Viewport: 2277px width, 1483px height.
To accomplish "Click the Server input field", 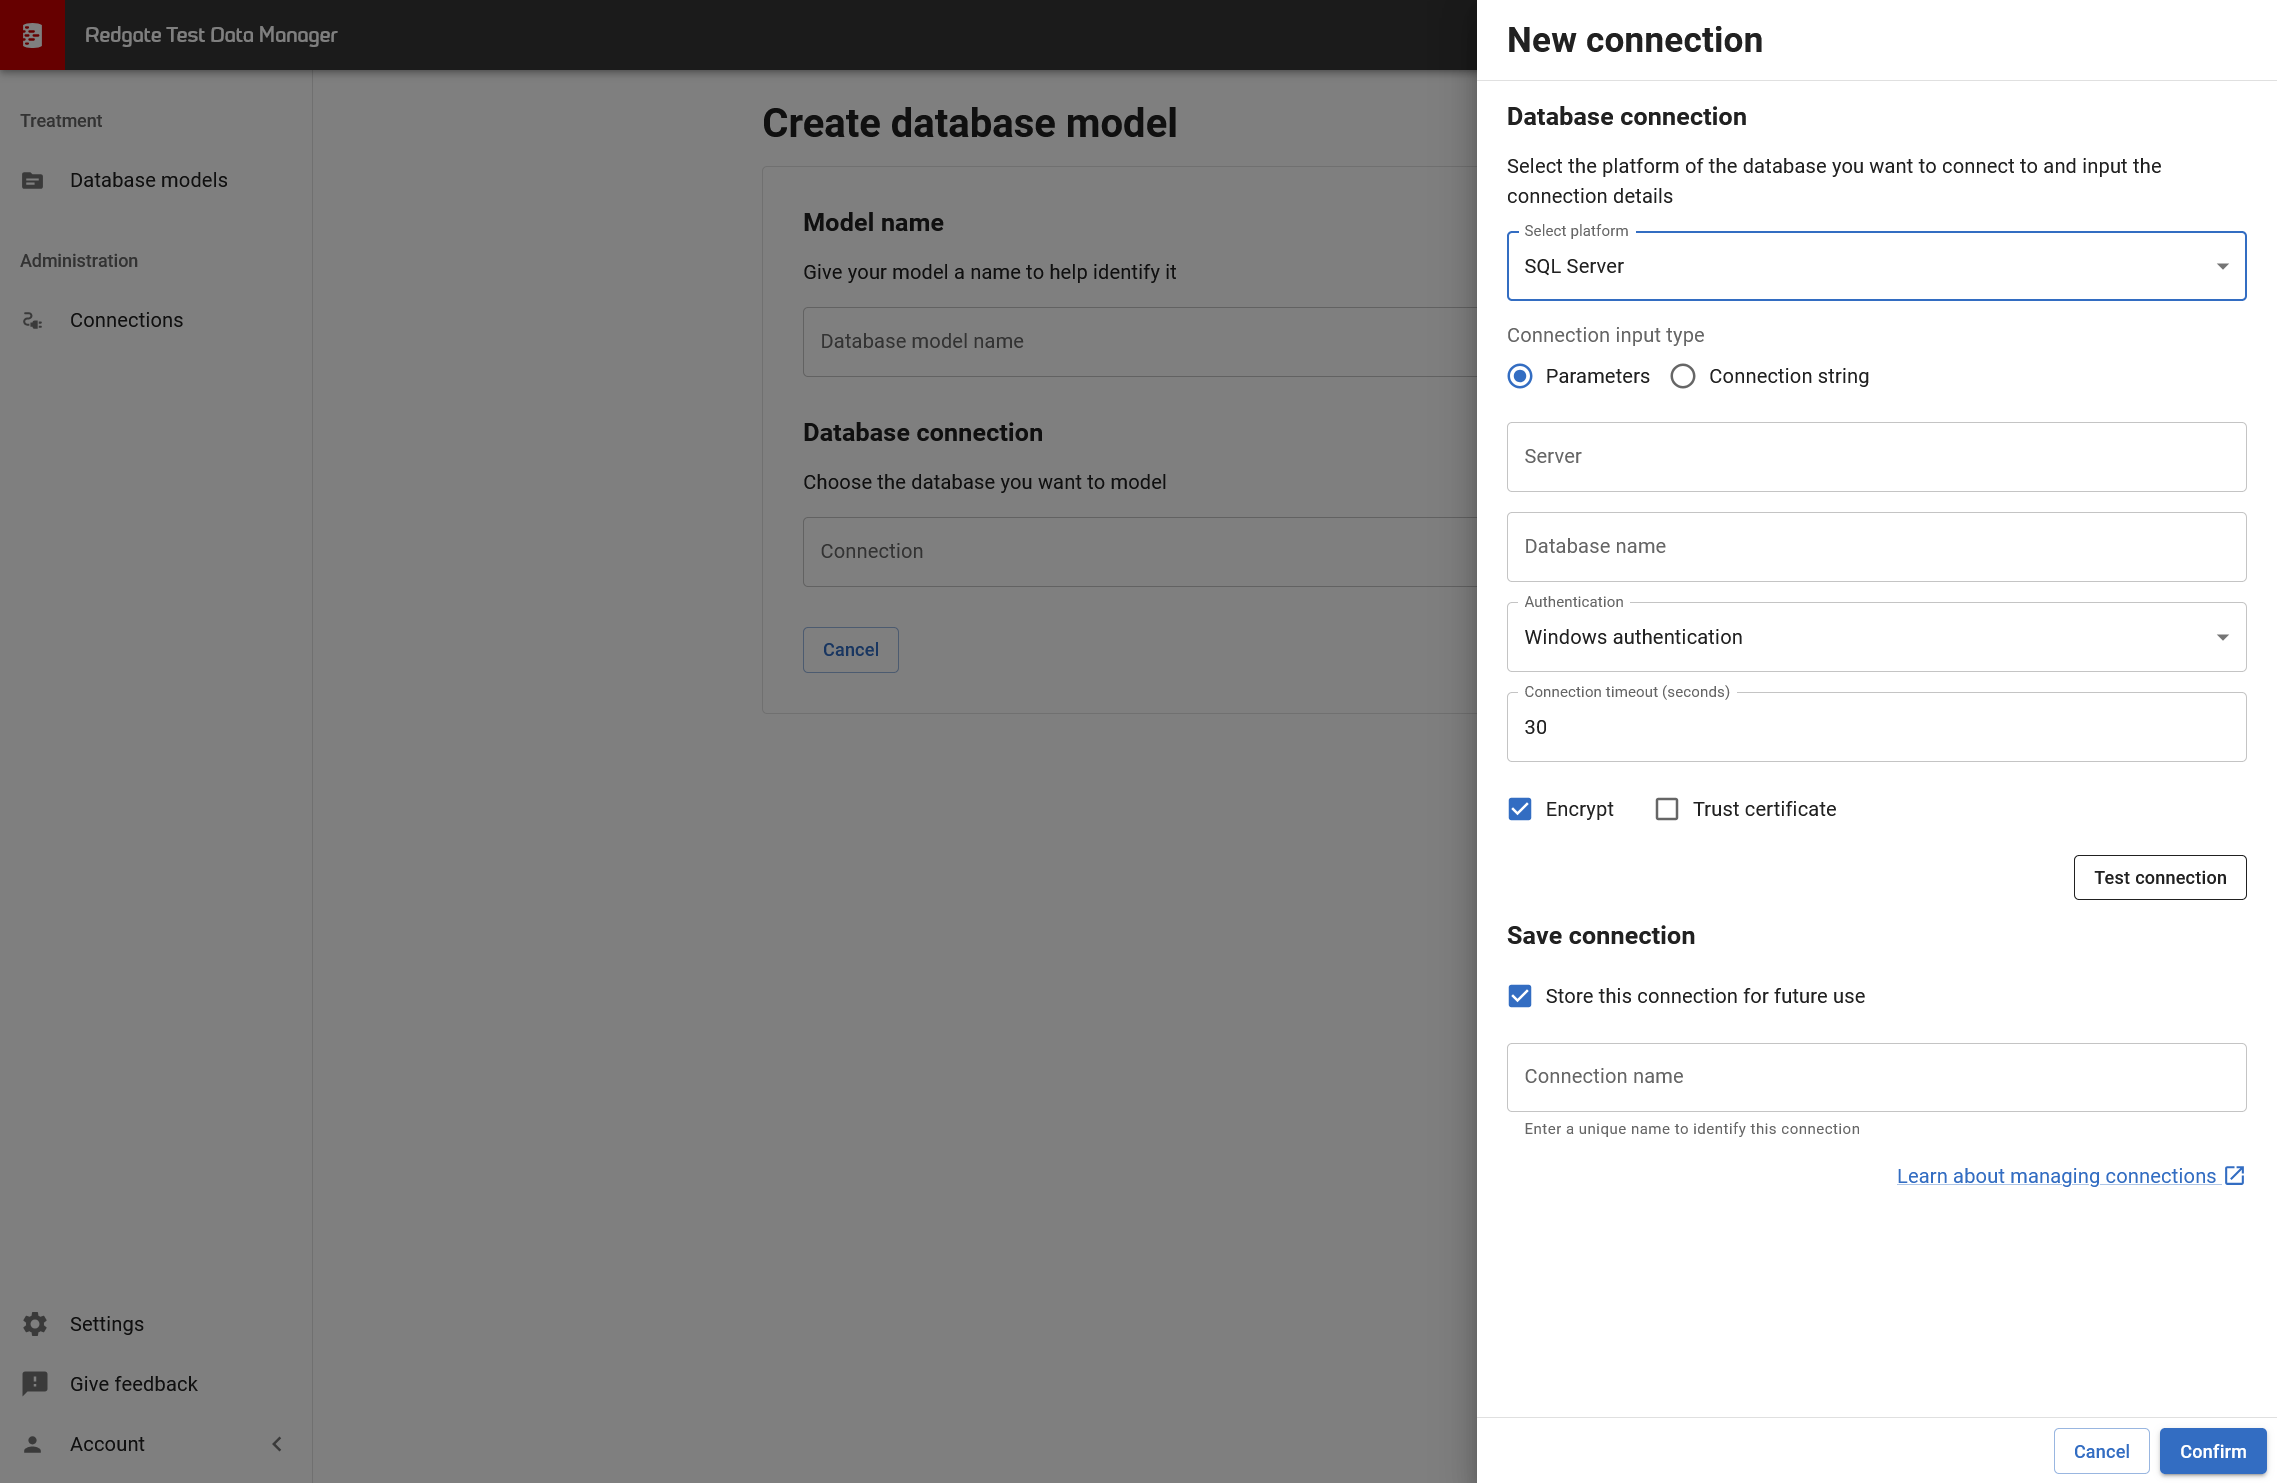I will tap(1875, 457).
